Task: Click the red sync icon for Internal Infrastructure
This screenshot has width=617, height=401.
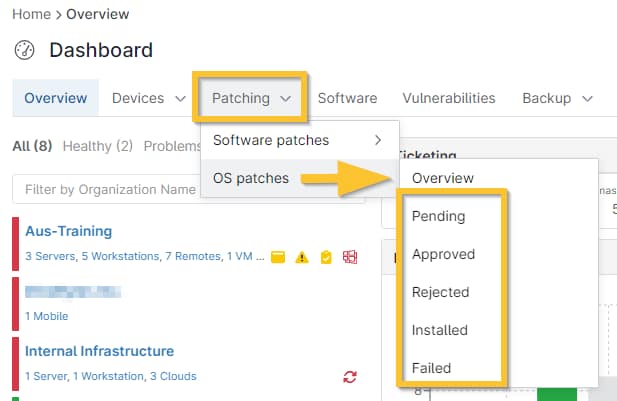Action: point(350,377)
